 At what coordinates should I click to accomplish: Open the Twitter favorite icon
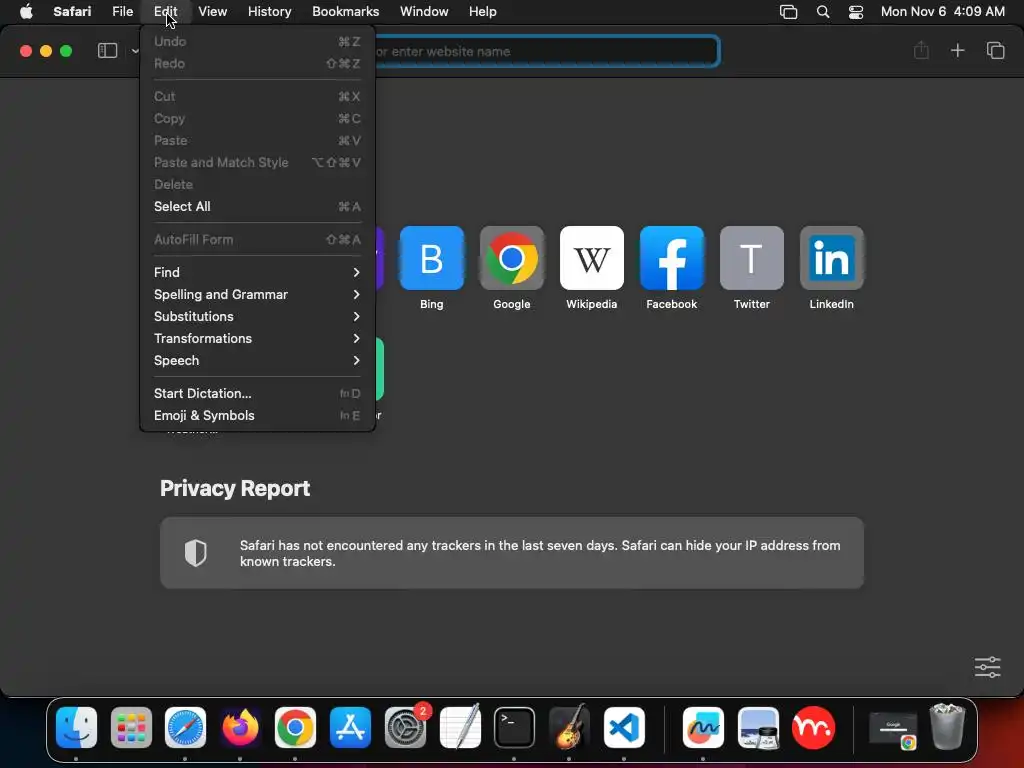tap(752, 258)
